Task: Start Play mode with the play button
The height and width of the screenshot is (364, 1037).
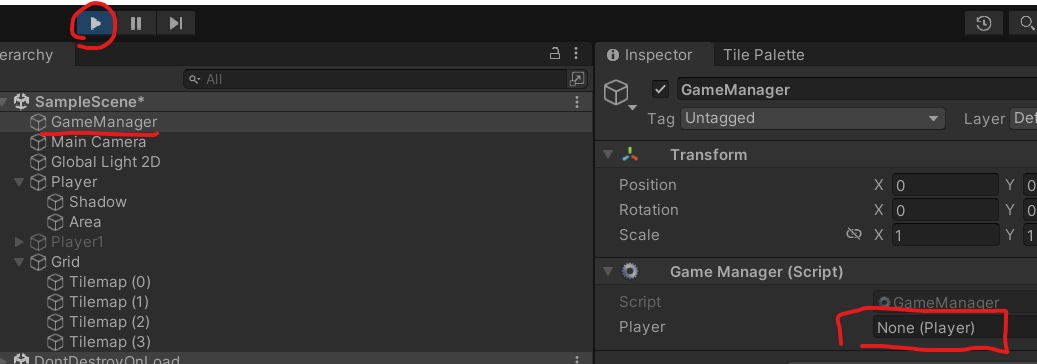Action: click(96, 24)
